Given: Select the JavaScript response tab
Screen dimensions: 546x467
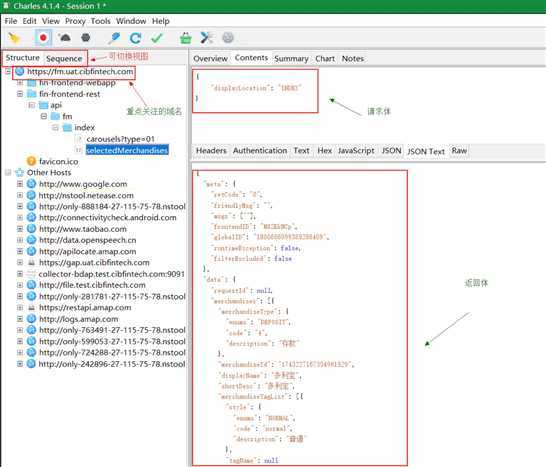Looking at the screenshot, I should [356, 151].
